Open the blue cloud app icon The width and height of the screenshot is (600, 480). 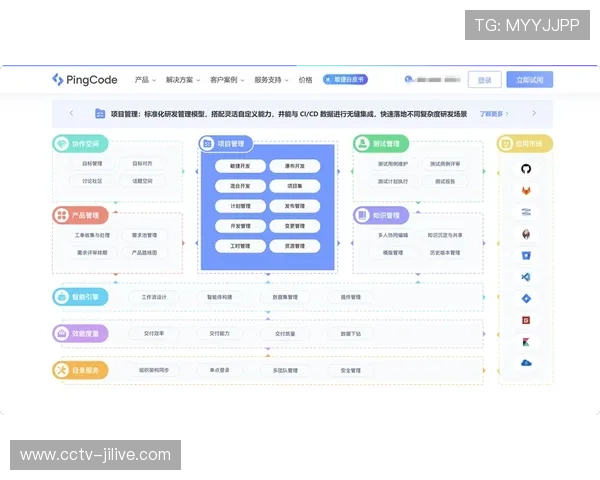[526, 363]
